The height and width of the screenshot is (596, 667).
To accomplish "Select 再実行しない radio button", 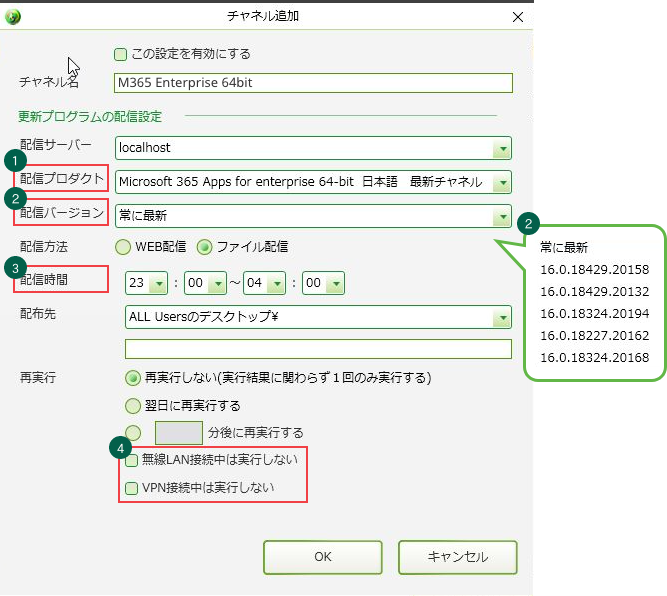I will click(133, 378).
